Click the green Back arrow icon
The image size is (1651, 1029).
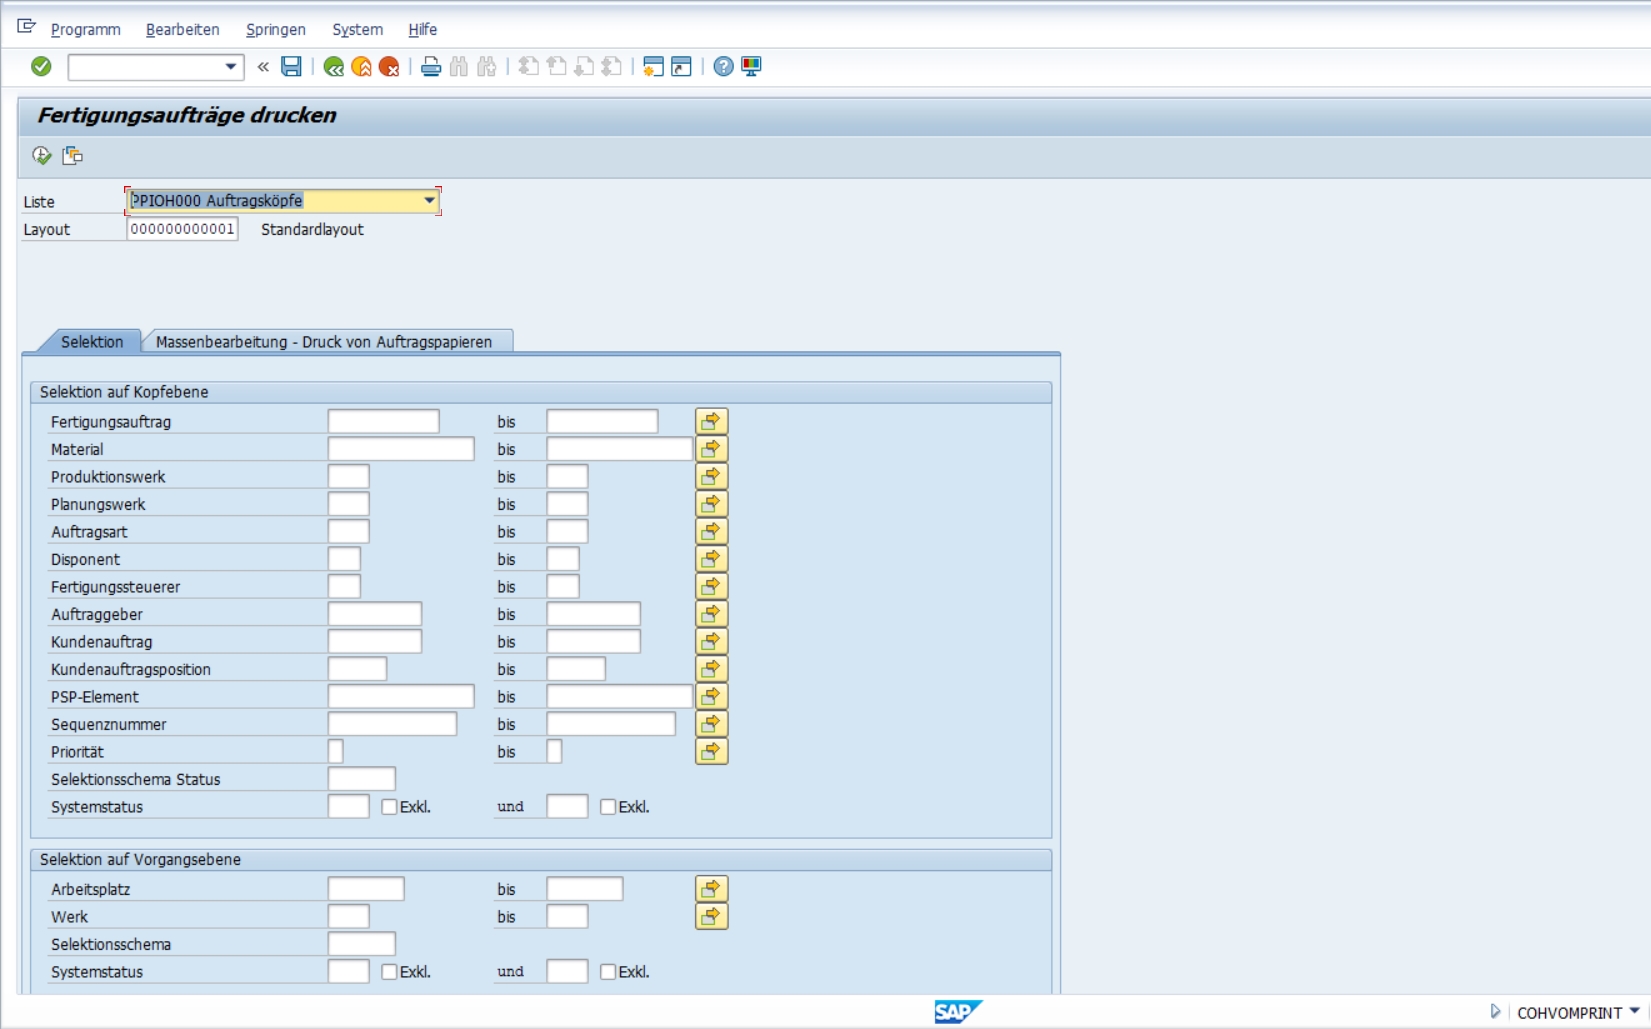coord(334,66)
